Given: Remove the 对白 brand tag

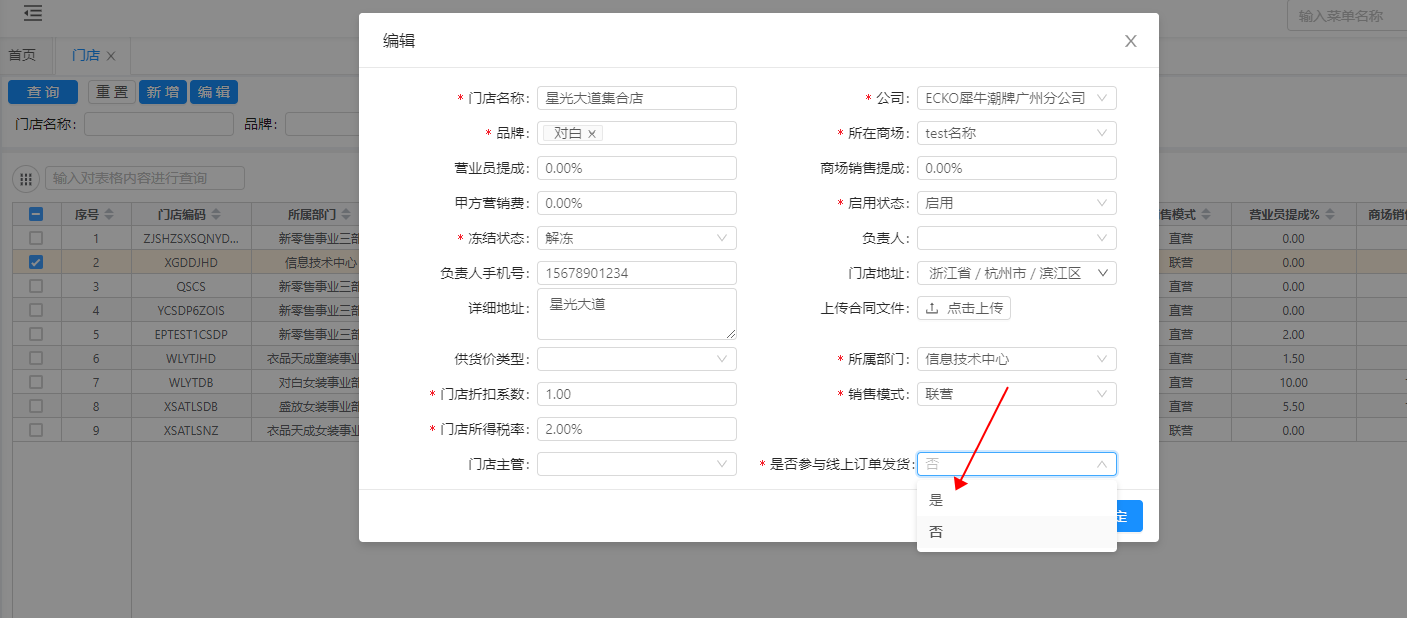Looking at the screenshot, I should point(592,133).
